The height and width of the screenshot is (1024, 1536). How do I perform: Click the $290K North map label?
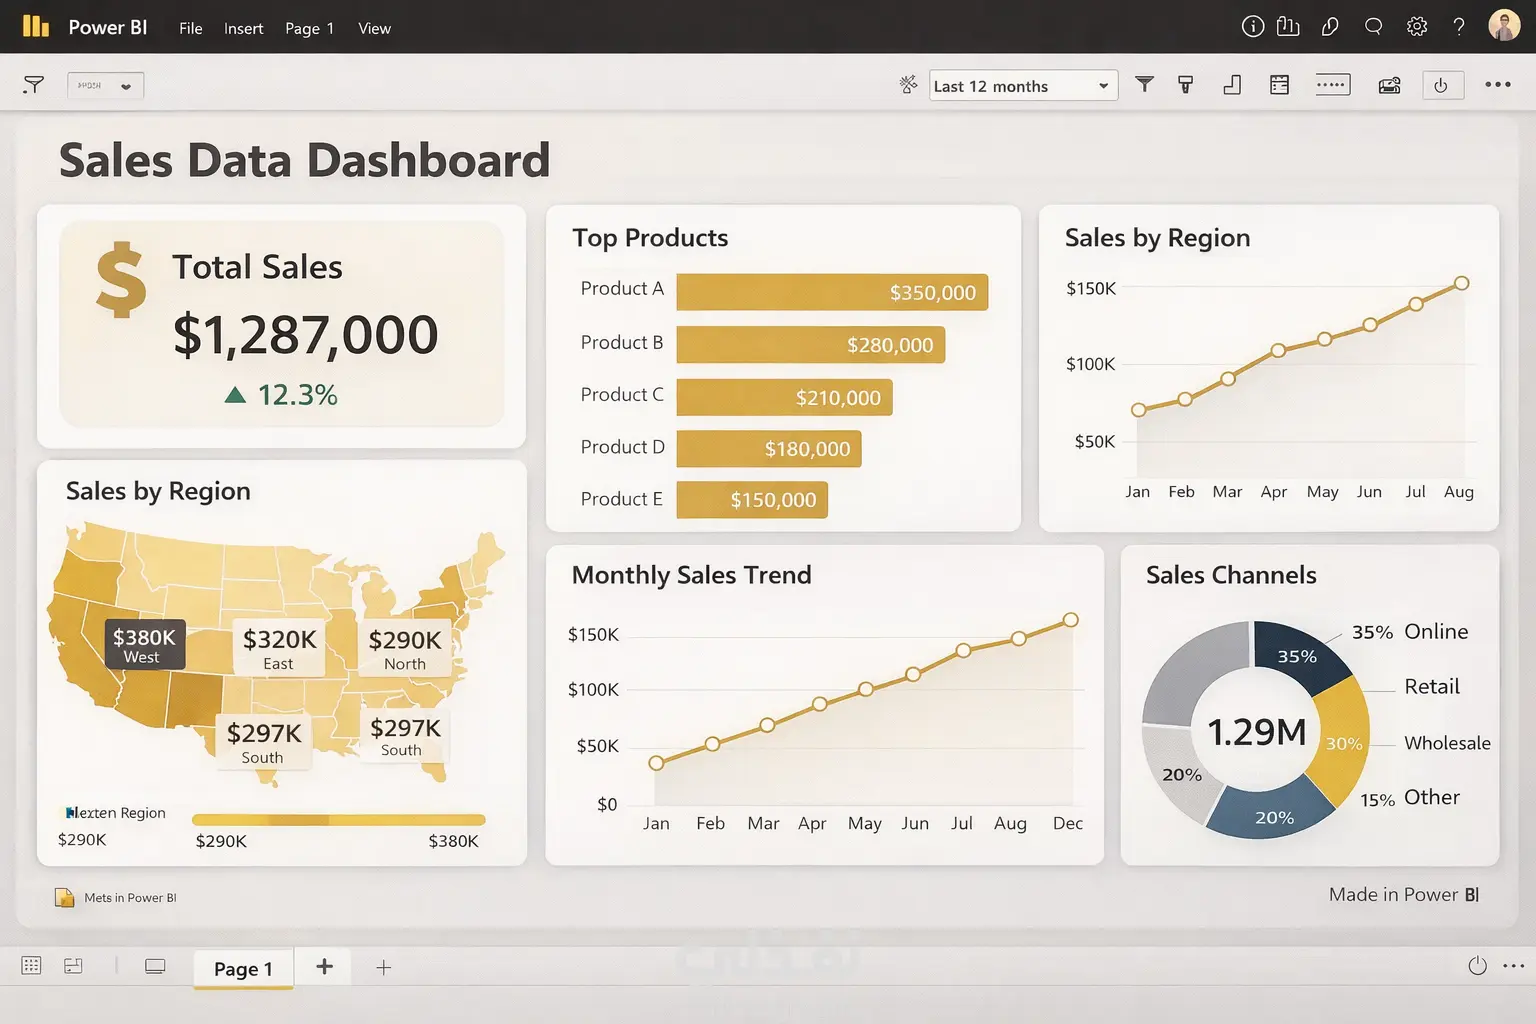tap(404, 648)
